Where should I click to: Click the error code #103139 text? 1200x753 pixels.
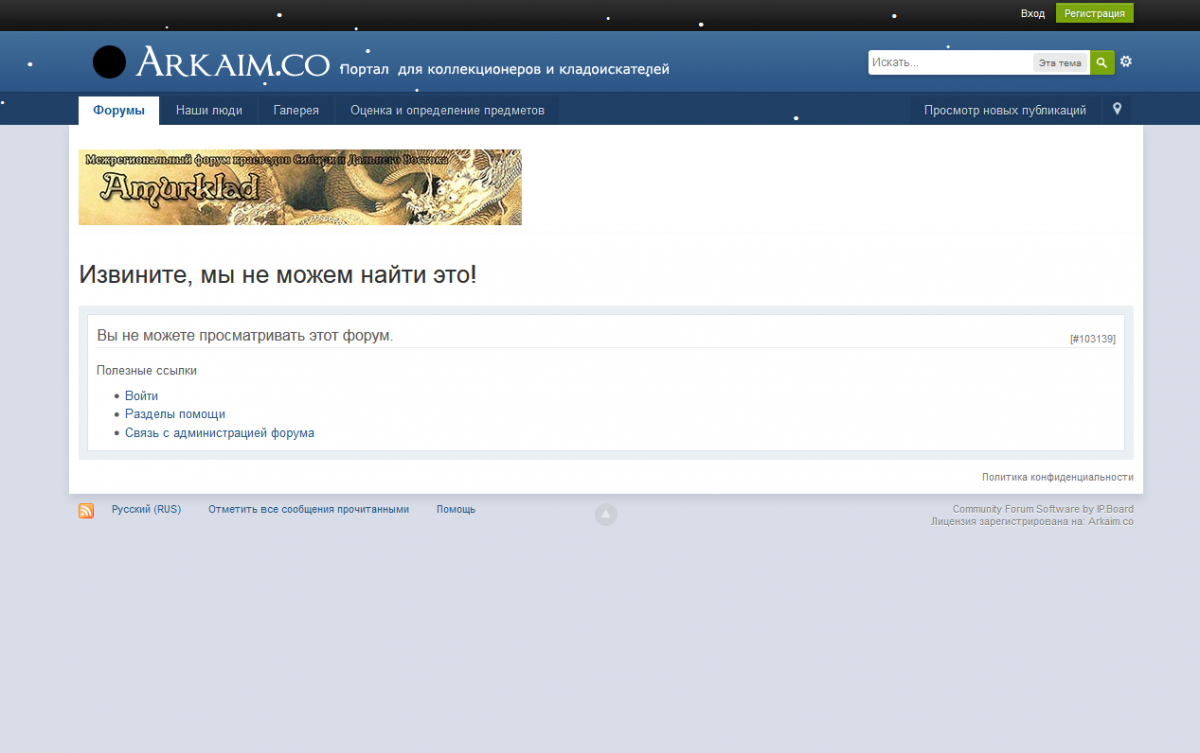click(1092, 339)
